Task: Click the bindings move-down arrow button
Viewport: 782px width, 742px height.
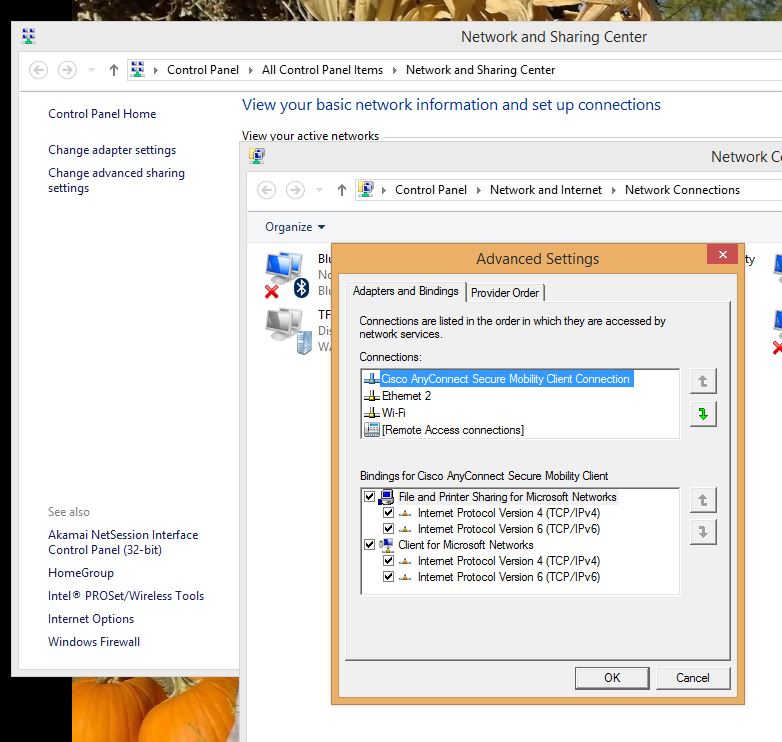Action: tap(703, 532)
